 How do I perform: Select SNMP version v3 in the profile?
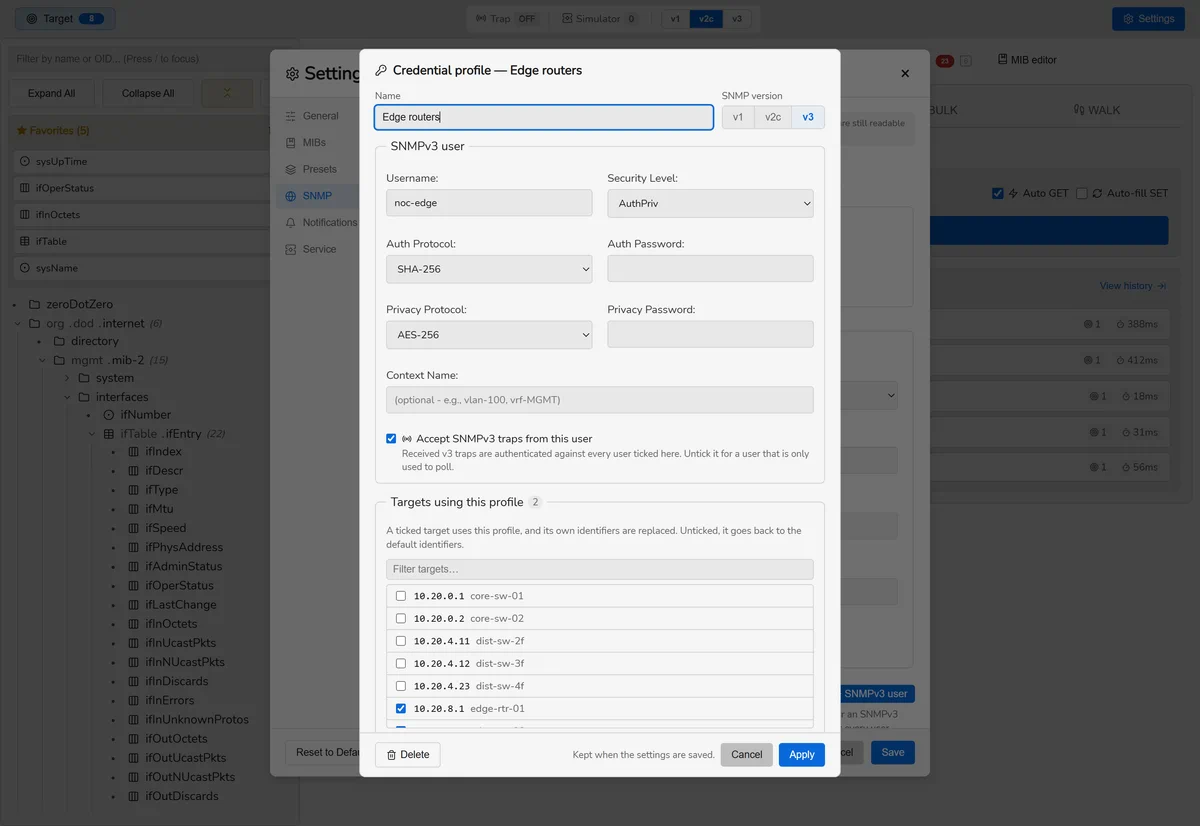click(808, 117)
